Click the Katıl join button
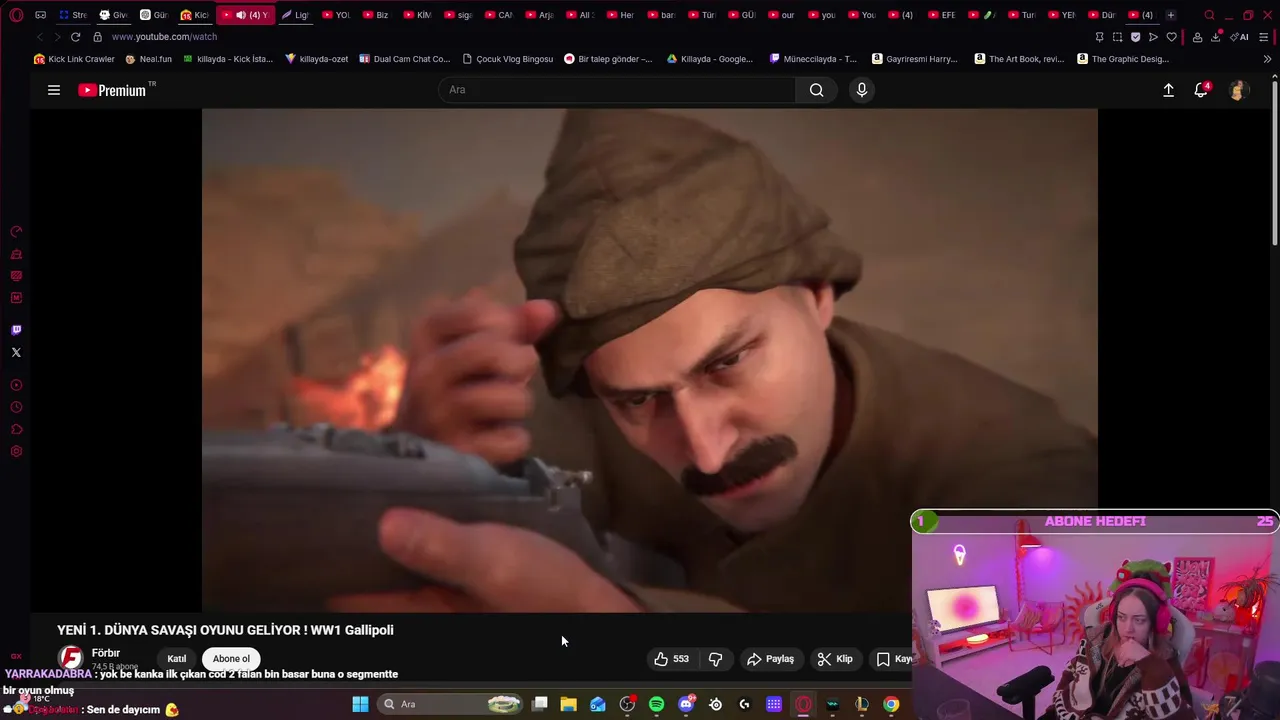 pos(177,659)
